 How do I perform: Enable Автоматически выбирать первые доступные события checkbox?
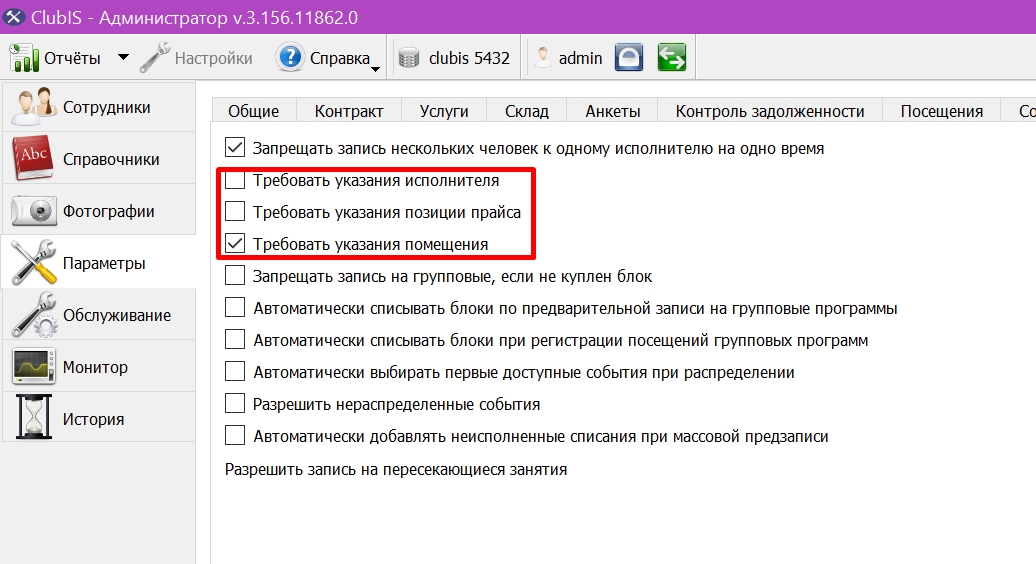(x=235, y=371)
